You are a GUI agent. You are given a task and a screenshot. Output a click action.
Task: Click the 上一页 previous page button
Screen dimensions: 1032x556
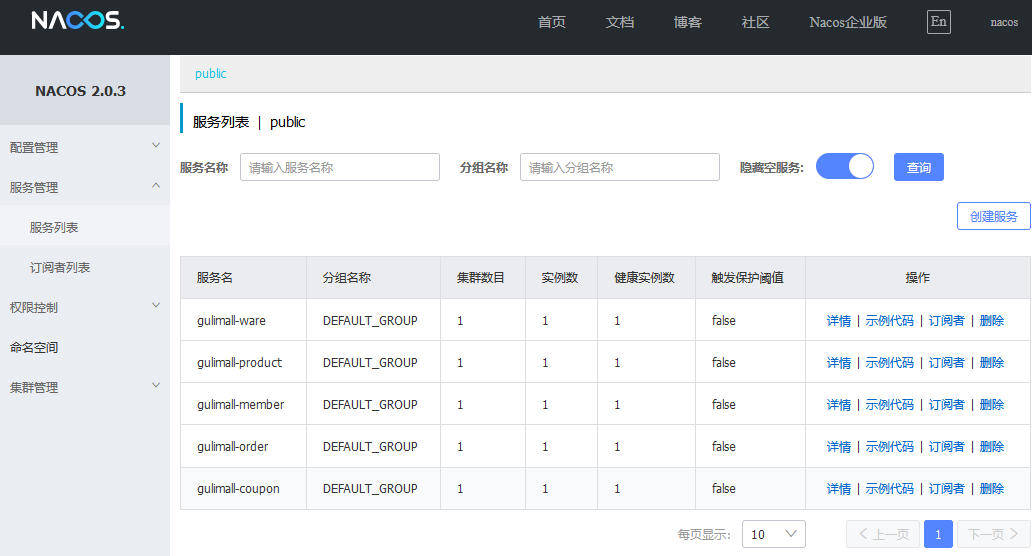point(883,534)
